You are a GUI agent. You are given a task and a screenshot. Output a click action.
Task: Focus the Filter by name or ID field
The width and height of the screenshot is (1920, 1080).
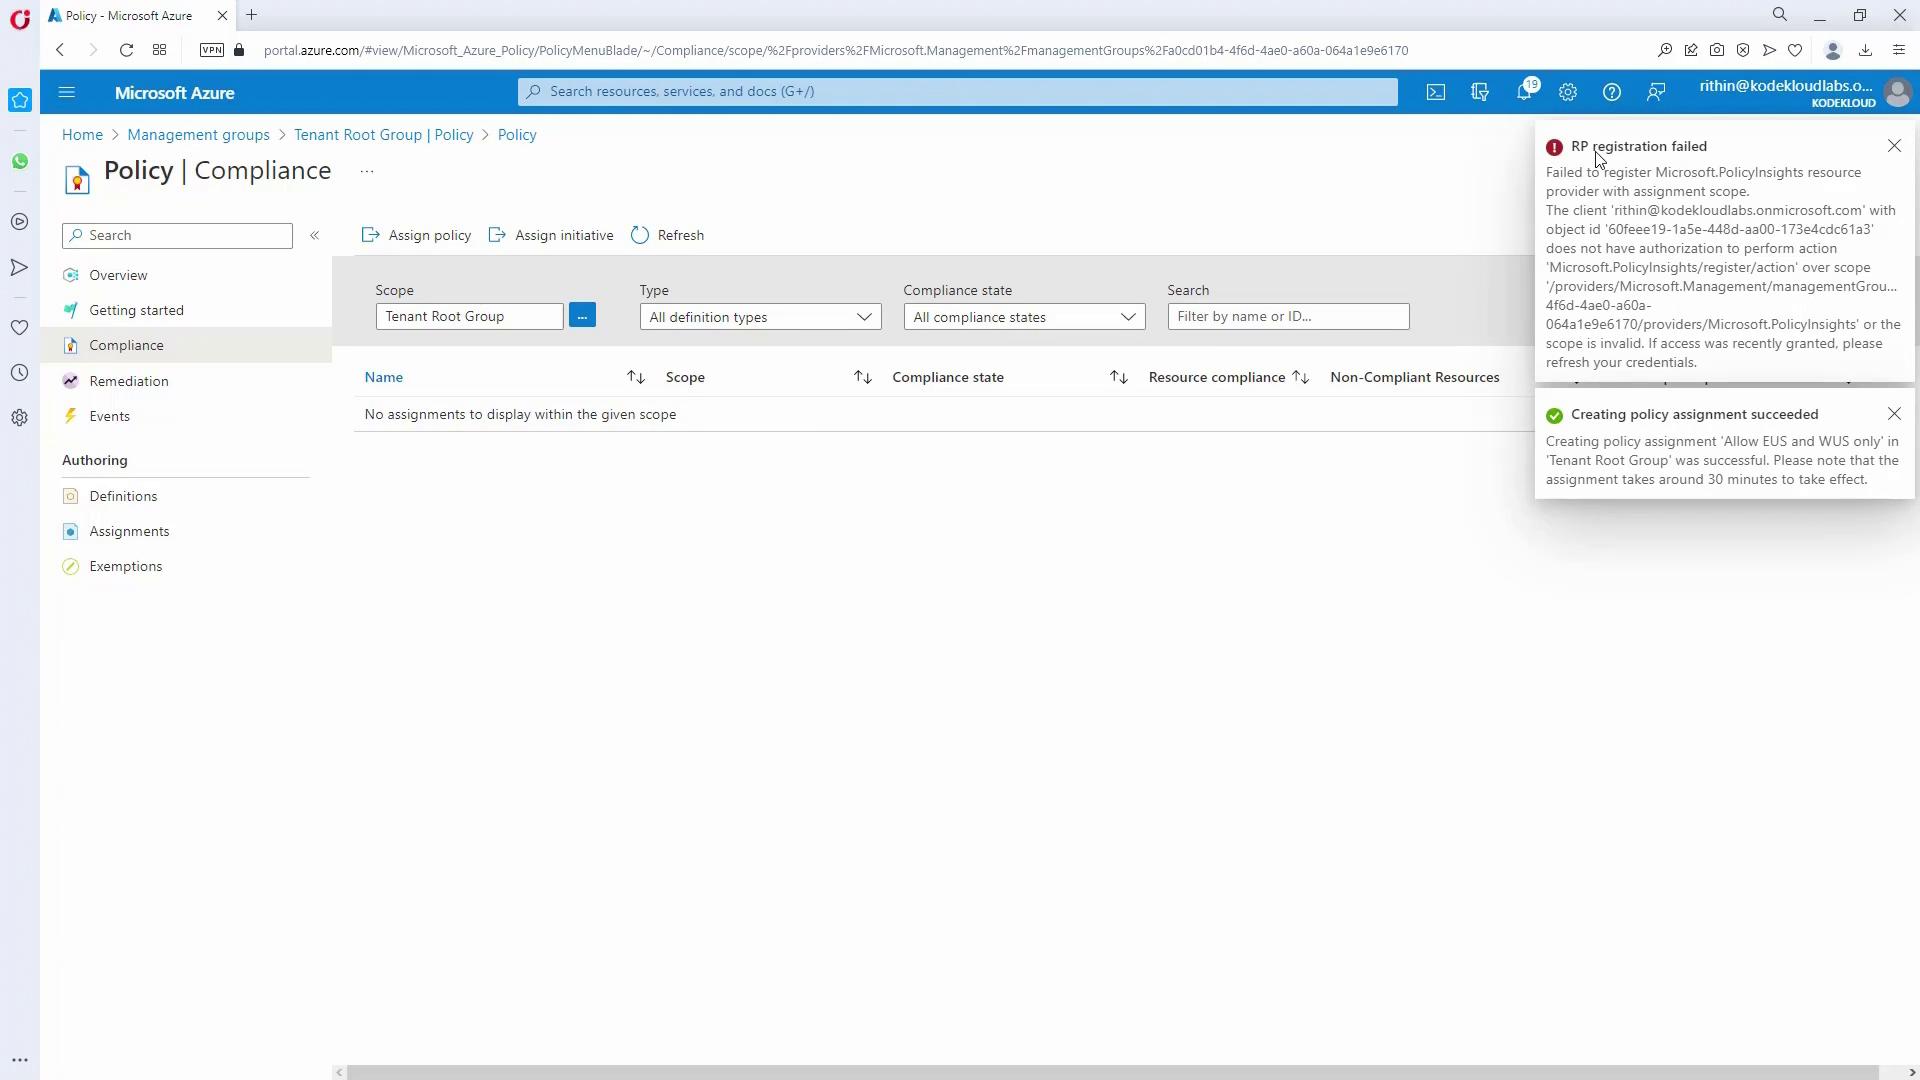[1288, 316]
